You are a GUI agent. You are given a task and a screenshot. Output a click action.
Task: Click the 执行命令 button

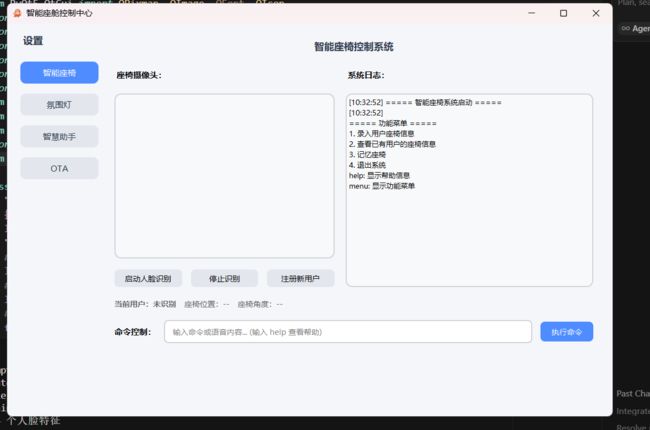[x=567, y=332]
